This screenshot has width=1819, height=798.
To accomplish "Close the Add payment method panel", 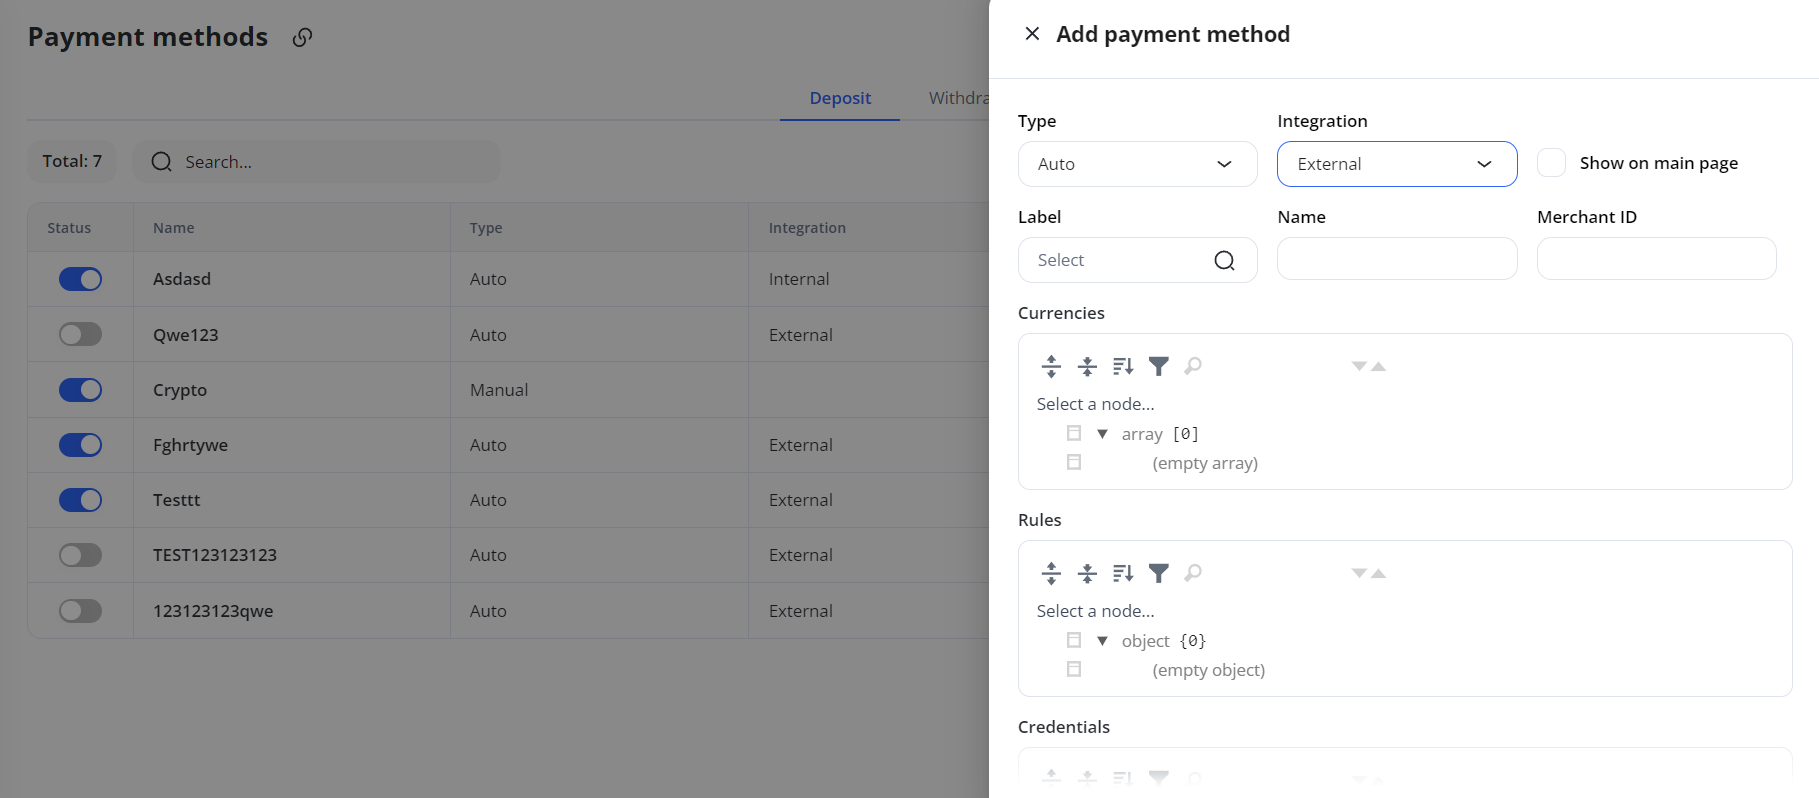I will (1032, 34).
